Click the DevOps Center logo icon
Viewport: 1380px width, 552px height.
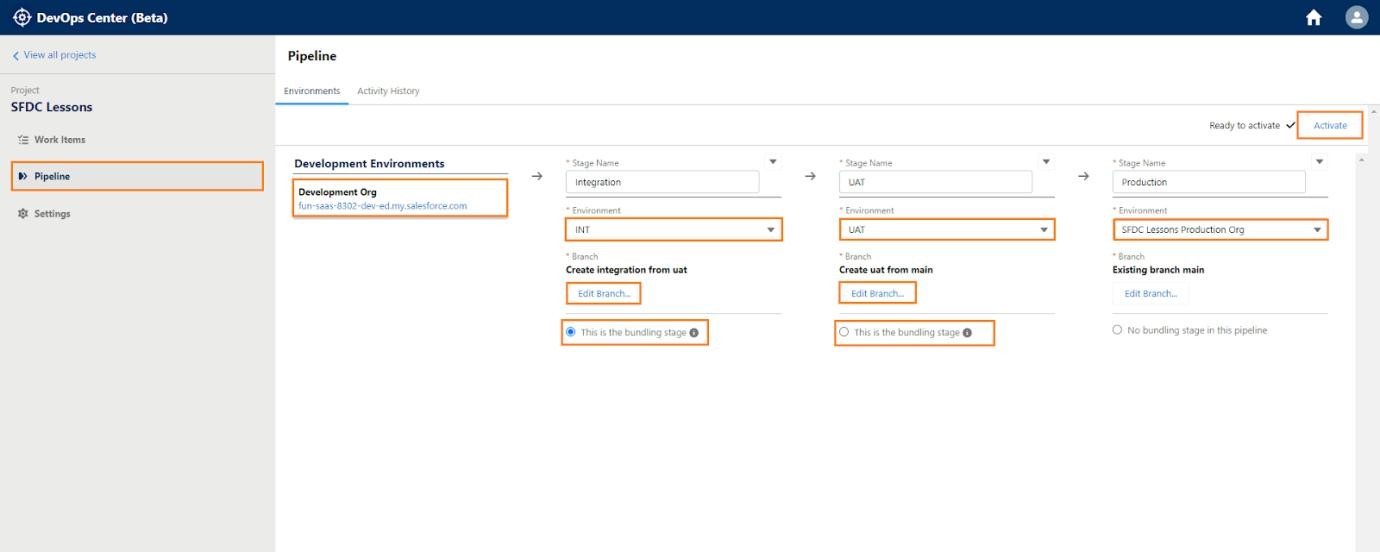pyautogui.click(x=21, y=17)
